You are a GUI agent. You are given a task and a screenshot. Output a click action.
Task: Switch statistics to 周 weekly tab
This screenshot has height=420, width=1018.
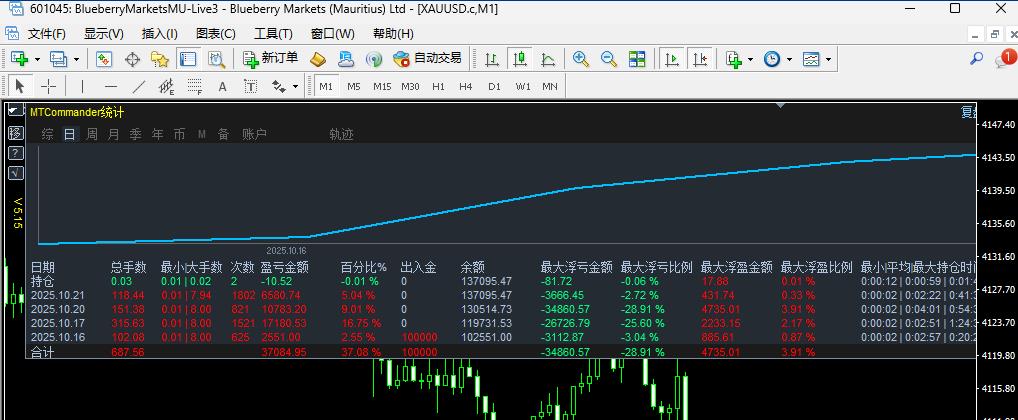[92, 134]
